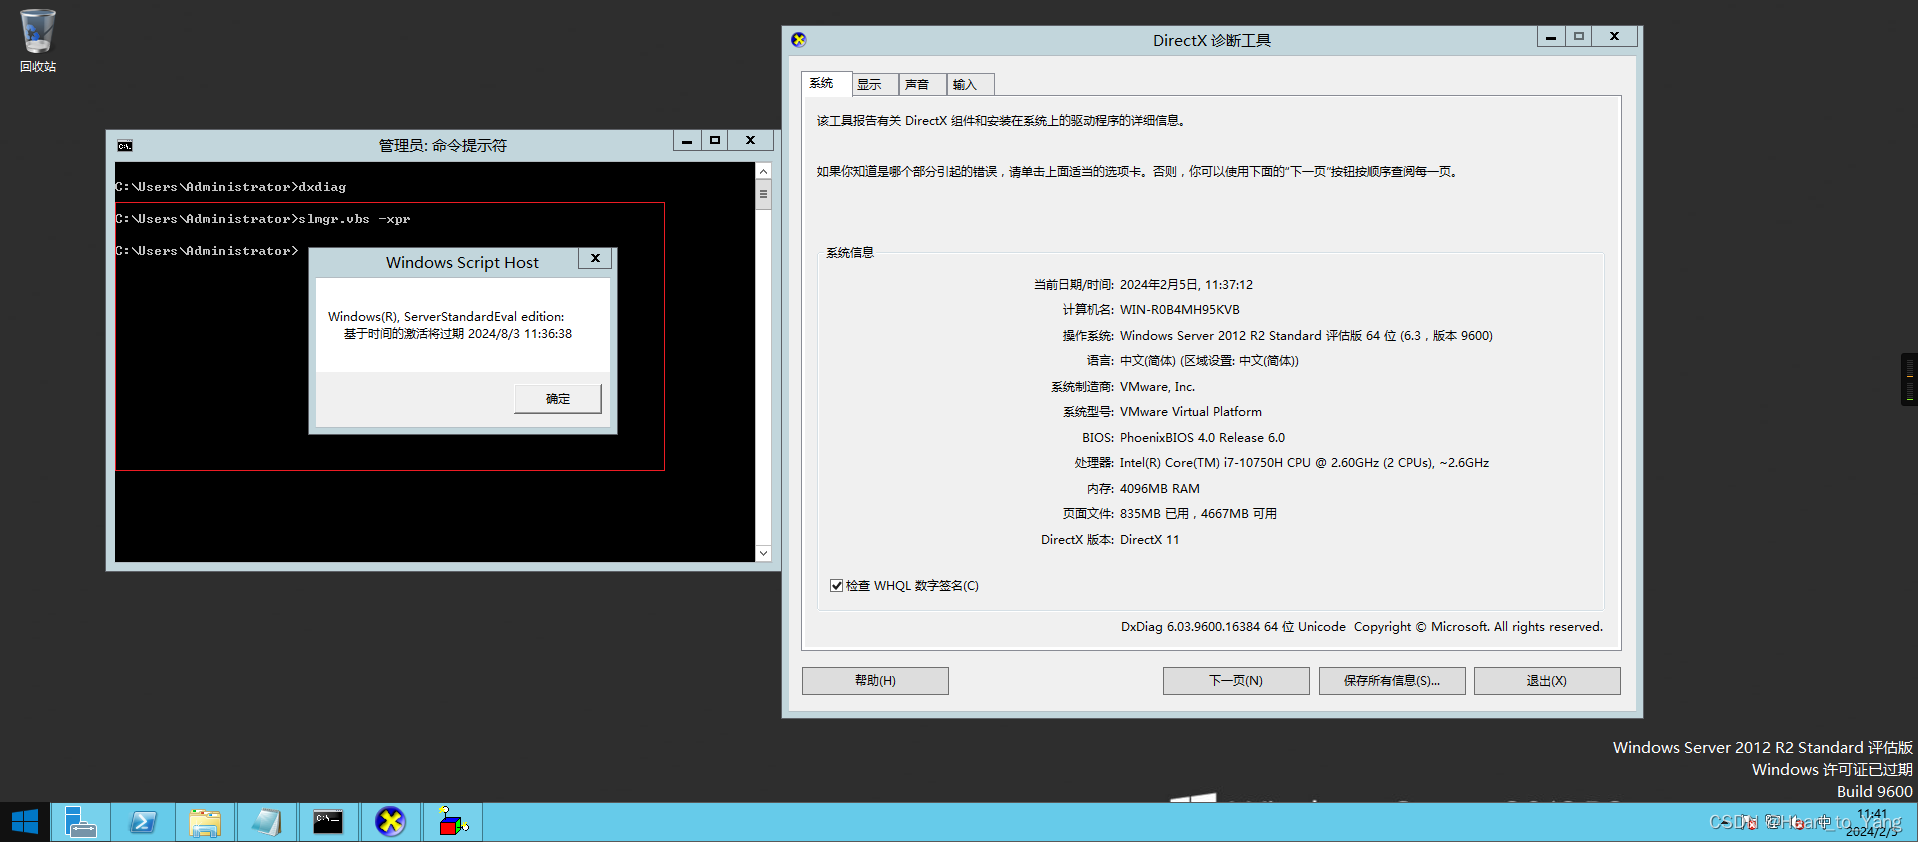Switch to the 声音 tab

(920, 85)
